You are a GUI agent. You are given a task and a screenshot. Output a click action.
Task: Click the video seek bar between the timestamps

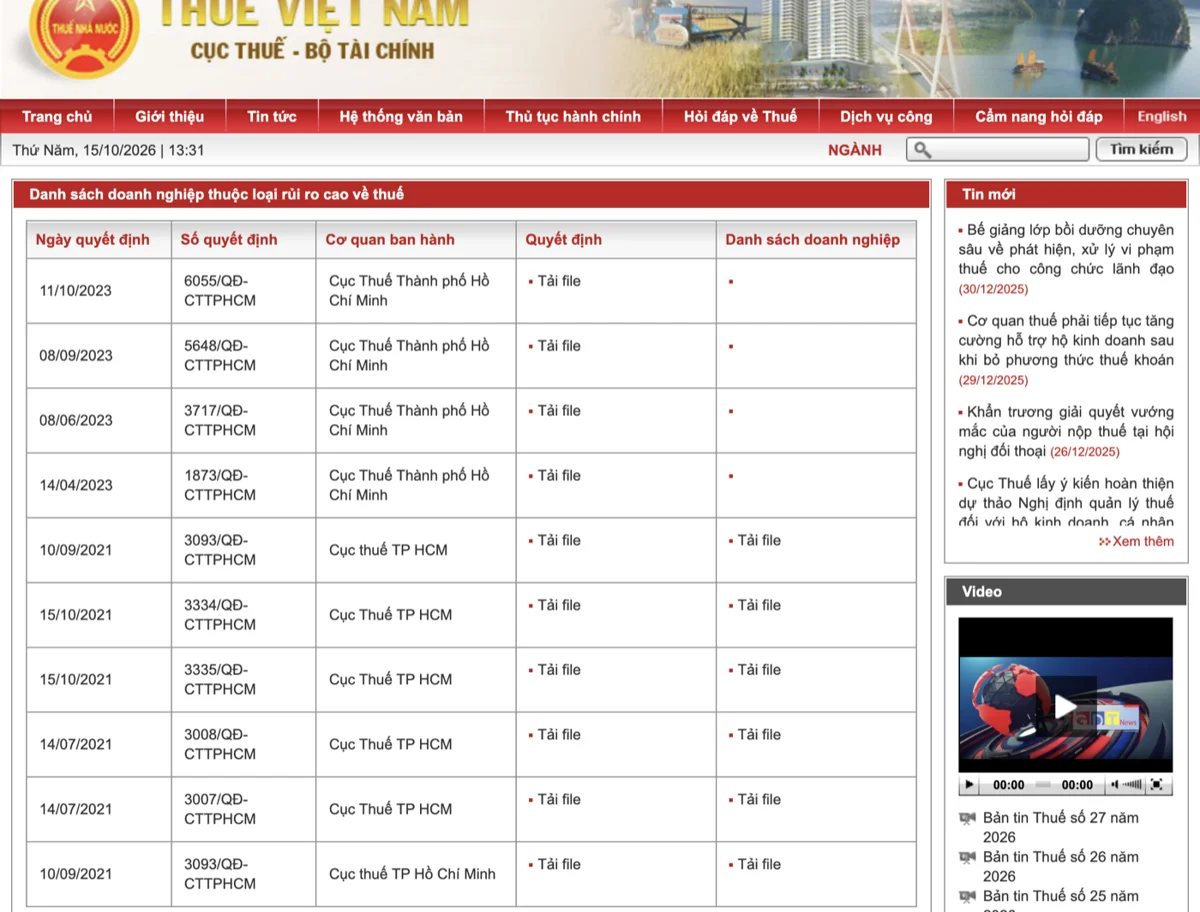pos(1043,785)
